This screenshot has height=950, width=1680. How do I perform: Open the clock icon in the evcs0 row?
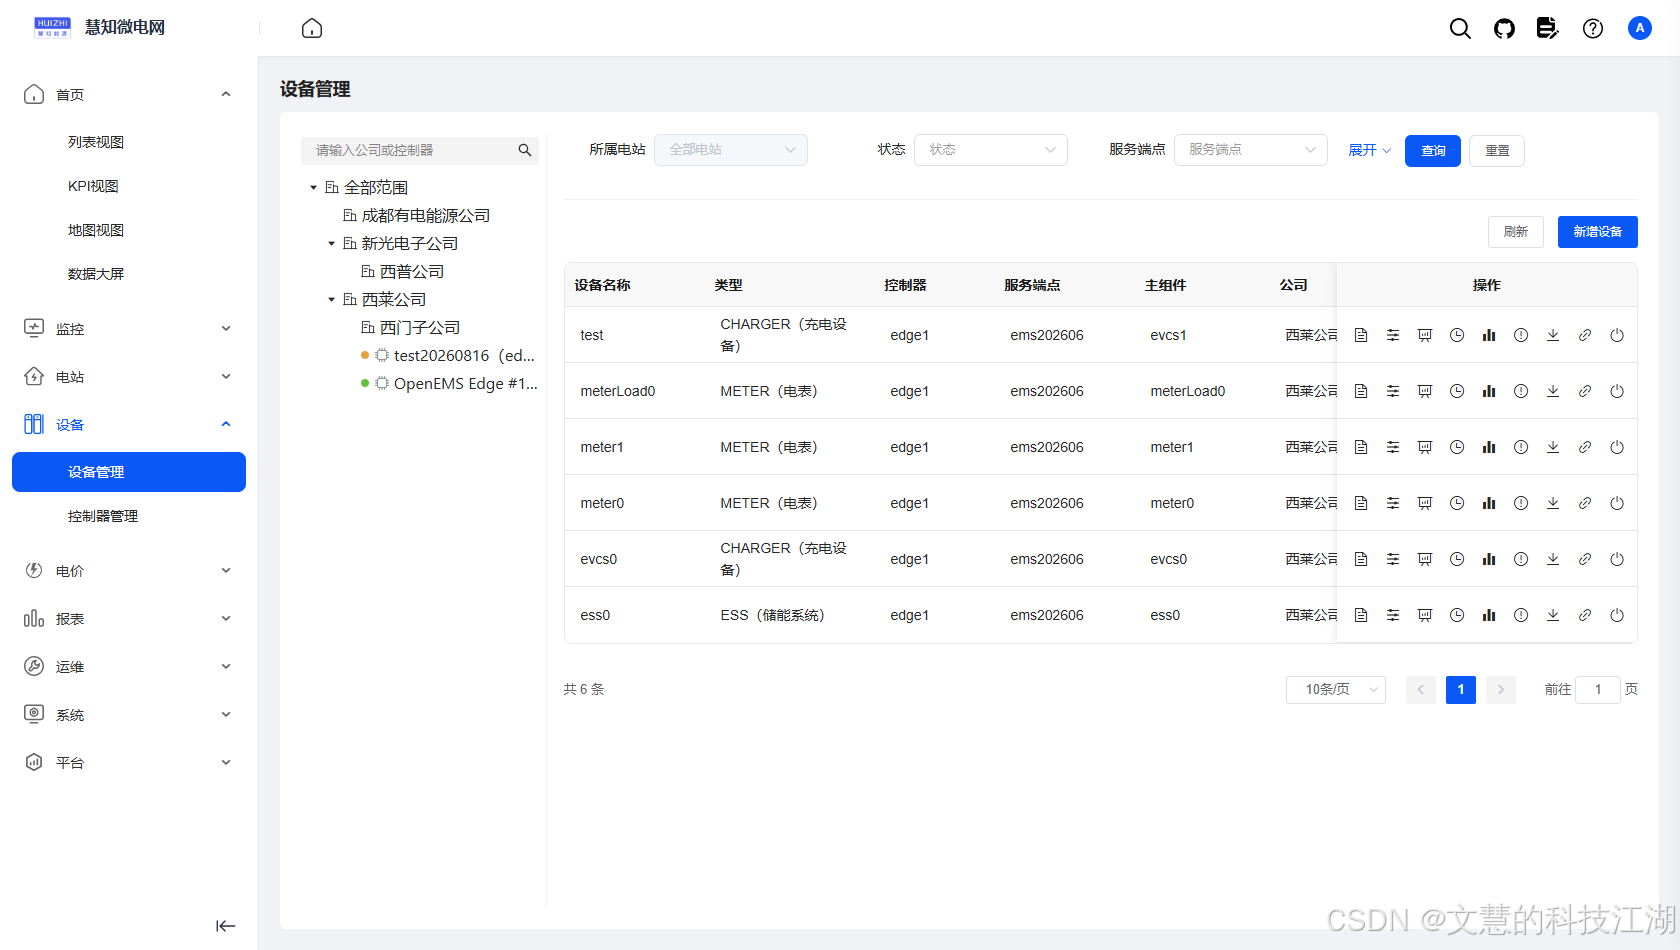click(x=1457, y=559)
